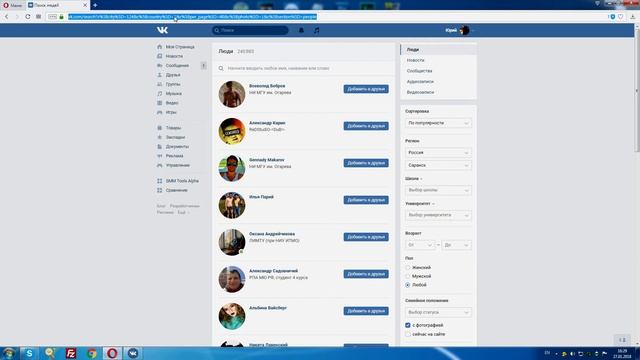640x360 pixels.
Task: Open the Выбор университета dropdown
Action: pyautogui.click(x=438, y=215)
